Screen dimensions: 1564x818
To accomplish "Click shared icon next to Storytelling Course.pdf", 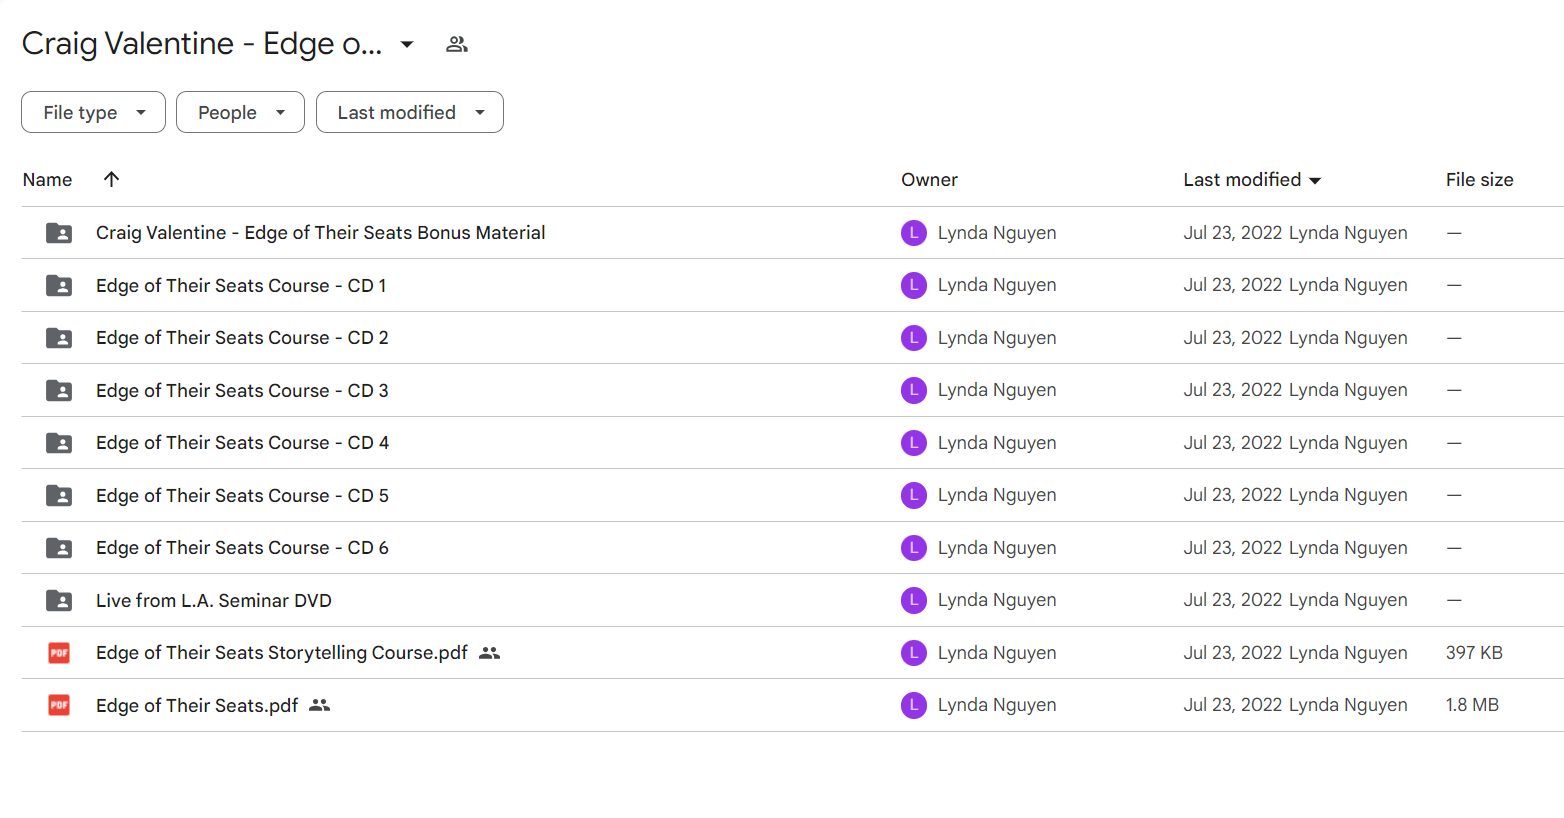I will pos(489,653).
